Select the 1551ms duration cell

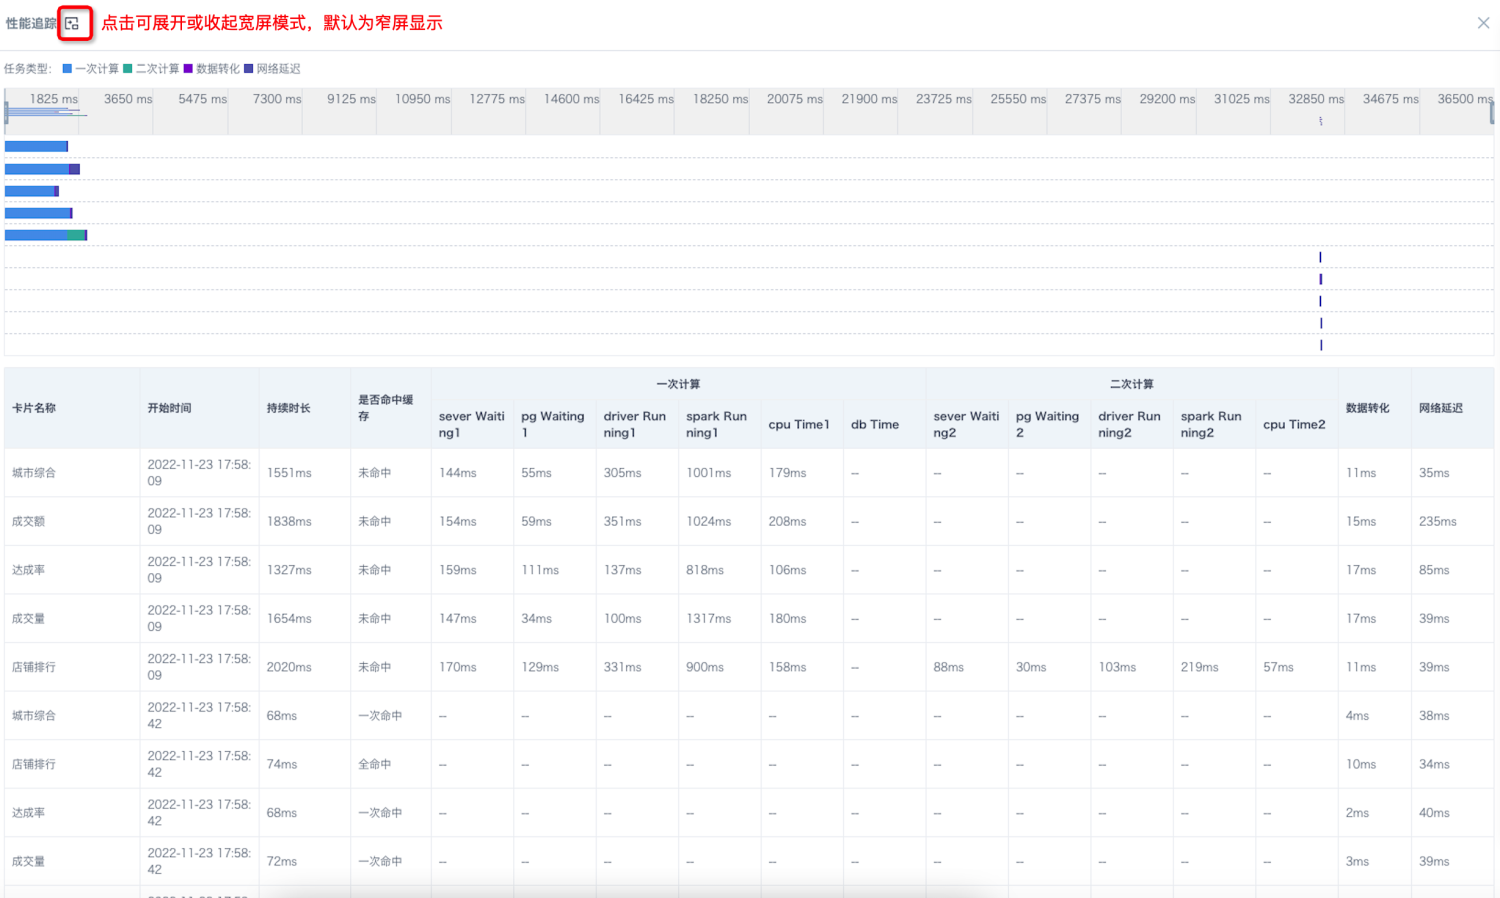click(x=289, y=473)
